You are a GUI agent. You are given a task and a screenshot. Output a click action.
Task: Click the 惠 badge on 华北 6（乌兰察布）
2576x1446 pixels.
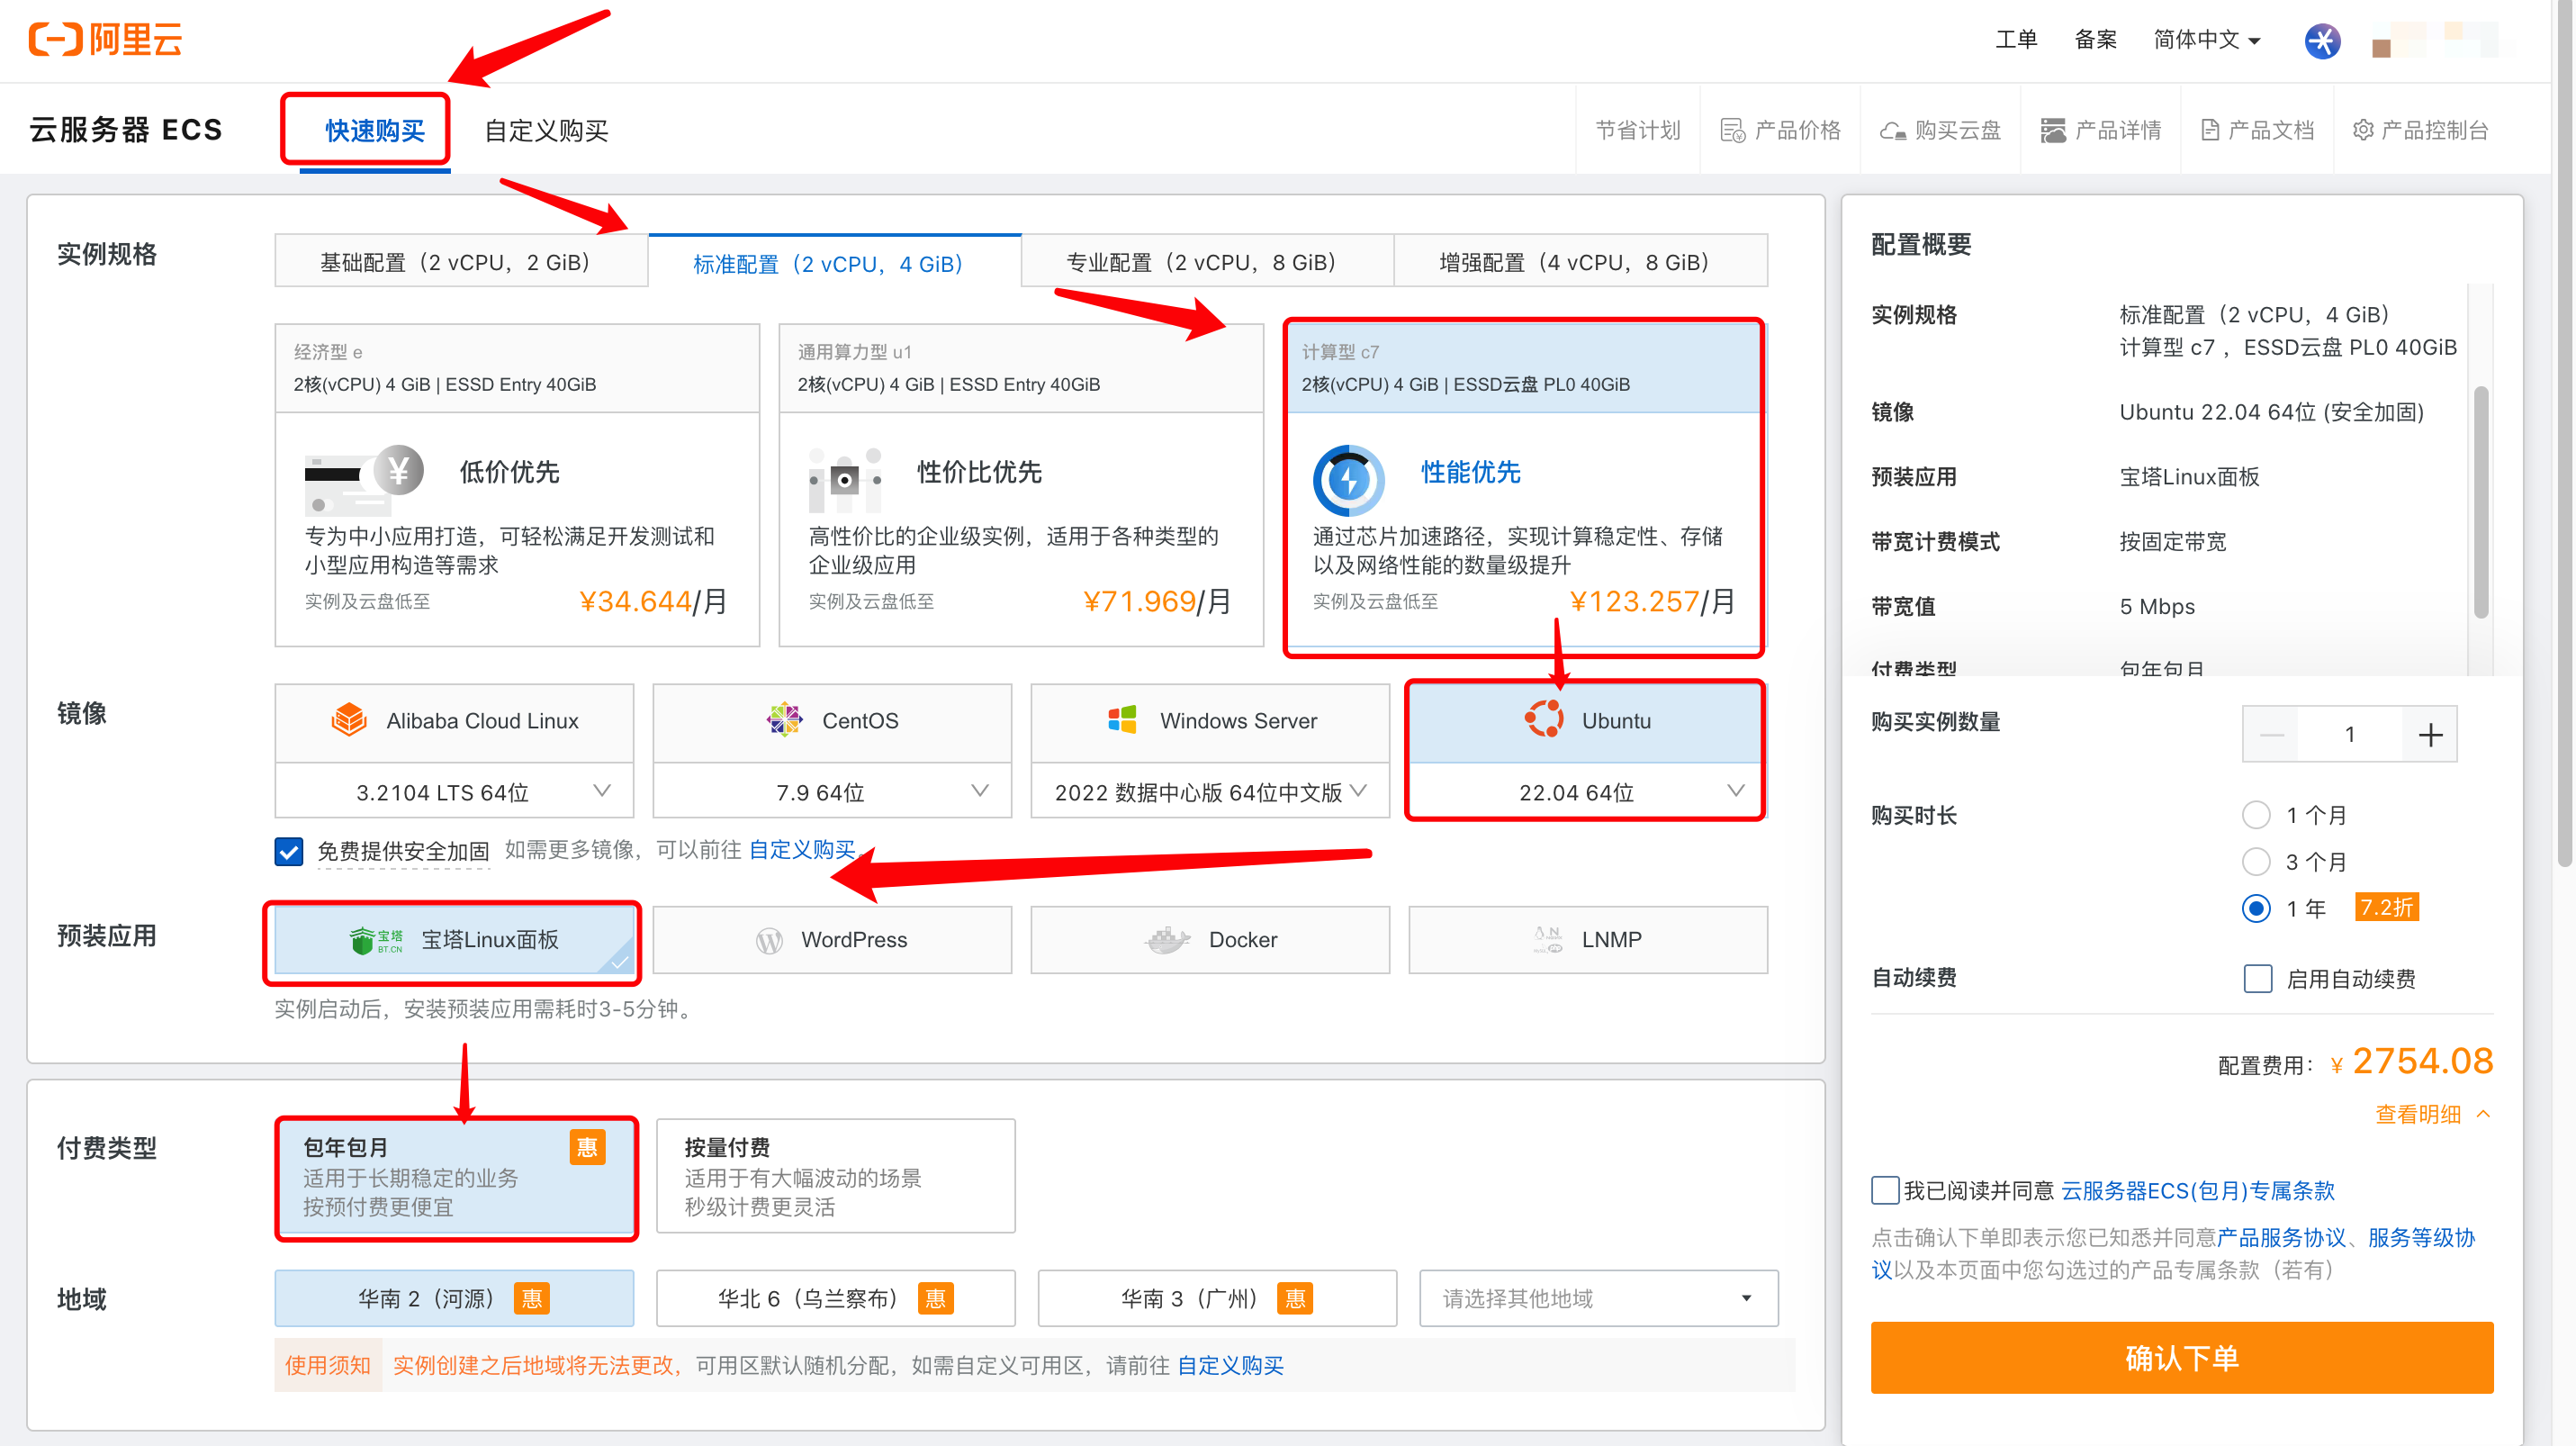click(x=936, y=1299)
